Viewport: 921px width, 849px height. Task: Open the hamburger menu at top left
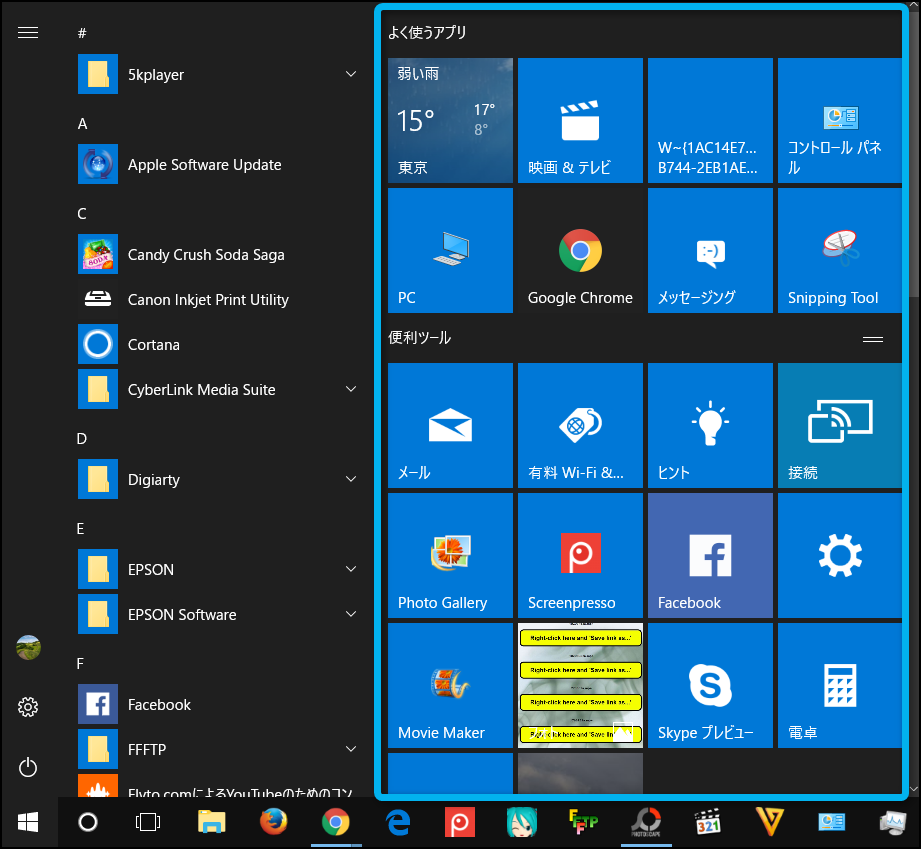28,33
